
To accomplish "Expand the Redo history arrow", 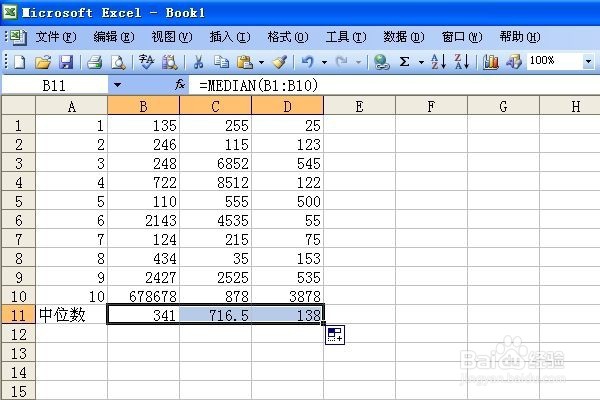I will coord(359,62).
